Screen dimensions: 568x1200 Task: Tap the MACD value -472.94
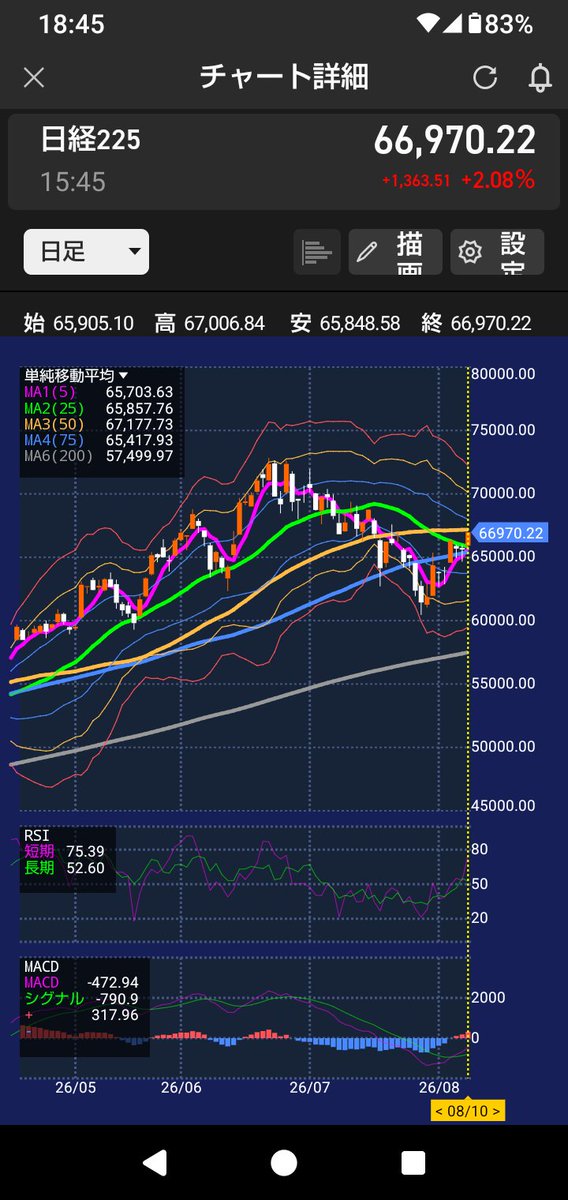(x=112, y=983)
